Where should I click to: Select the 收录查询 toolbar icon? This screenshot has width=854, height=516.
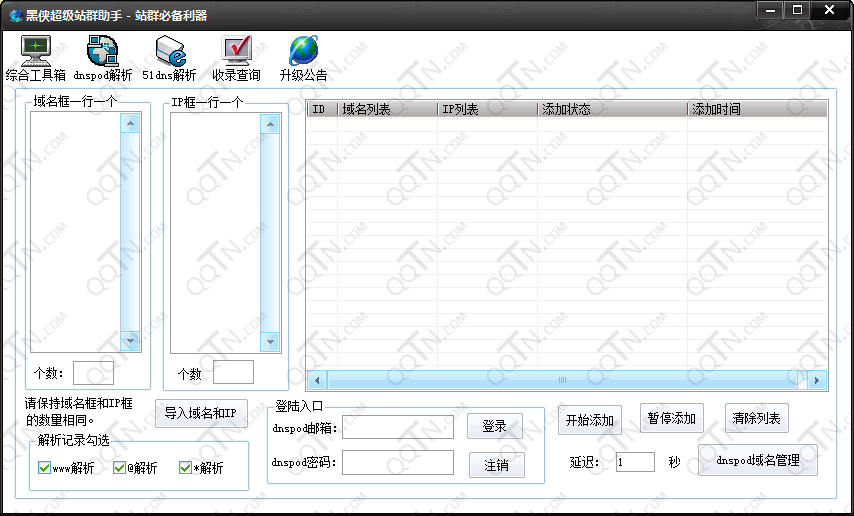point(236,51)
